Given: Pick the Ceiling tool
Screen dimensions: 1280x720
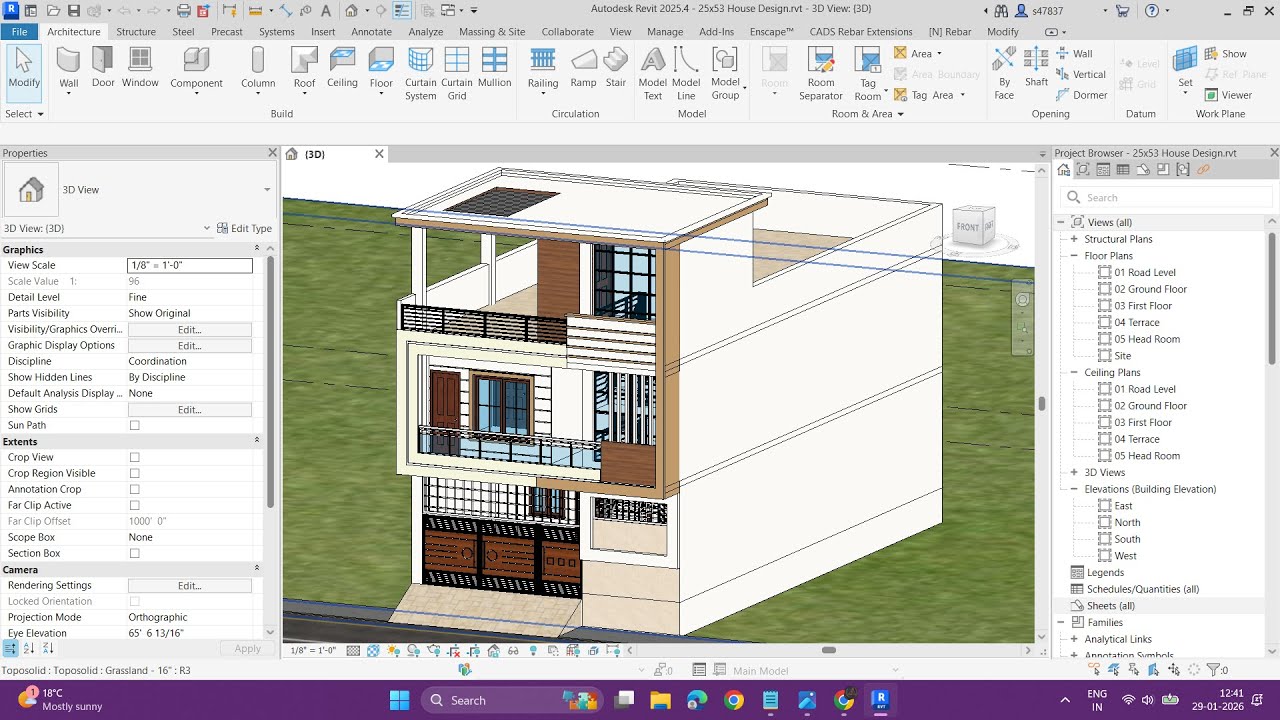Looking at the screenshot, I should (x=342, y=68).
